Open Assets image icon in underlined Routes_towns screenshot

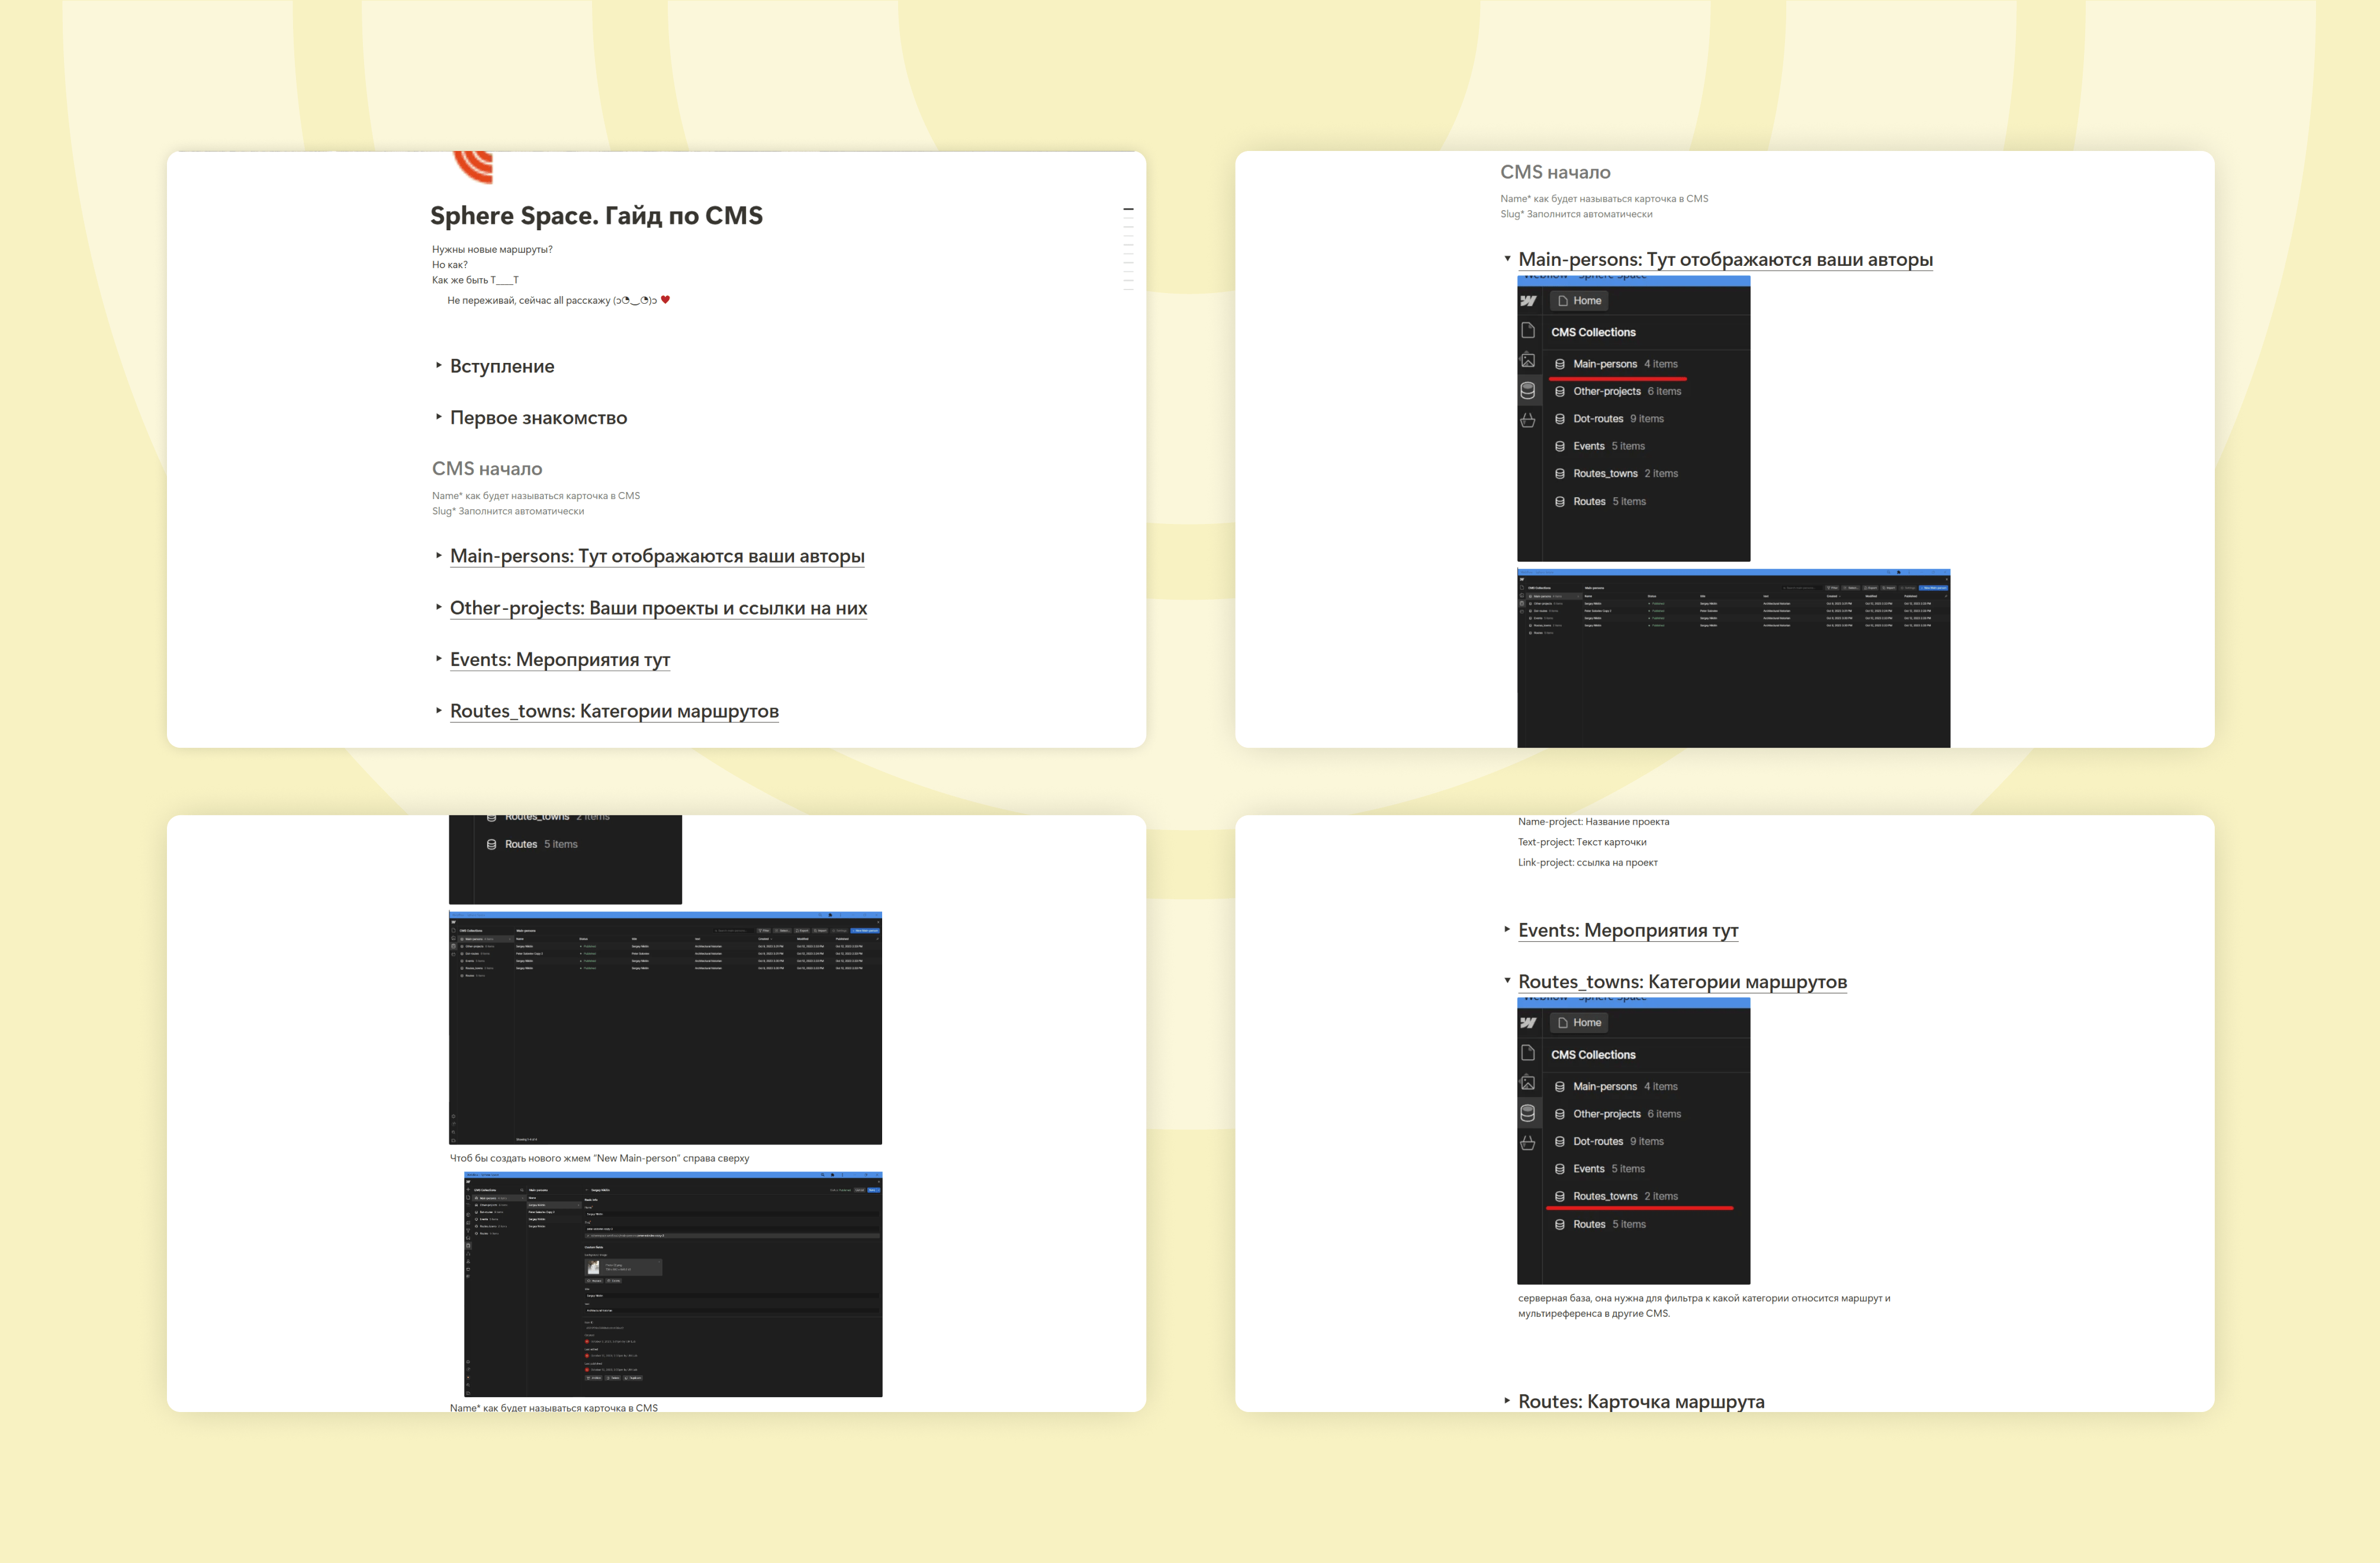point(1528,1083)
